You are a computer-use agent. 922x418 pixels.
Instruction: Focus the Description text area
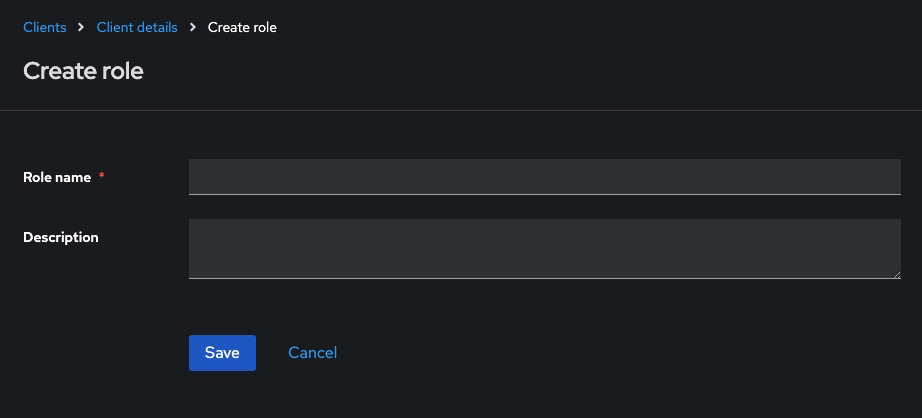click(x=544, y=248)
